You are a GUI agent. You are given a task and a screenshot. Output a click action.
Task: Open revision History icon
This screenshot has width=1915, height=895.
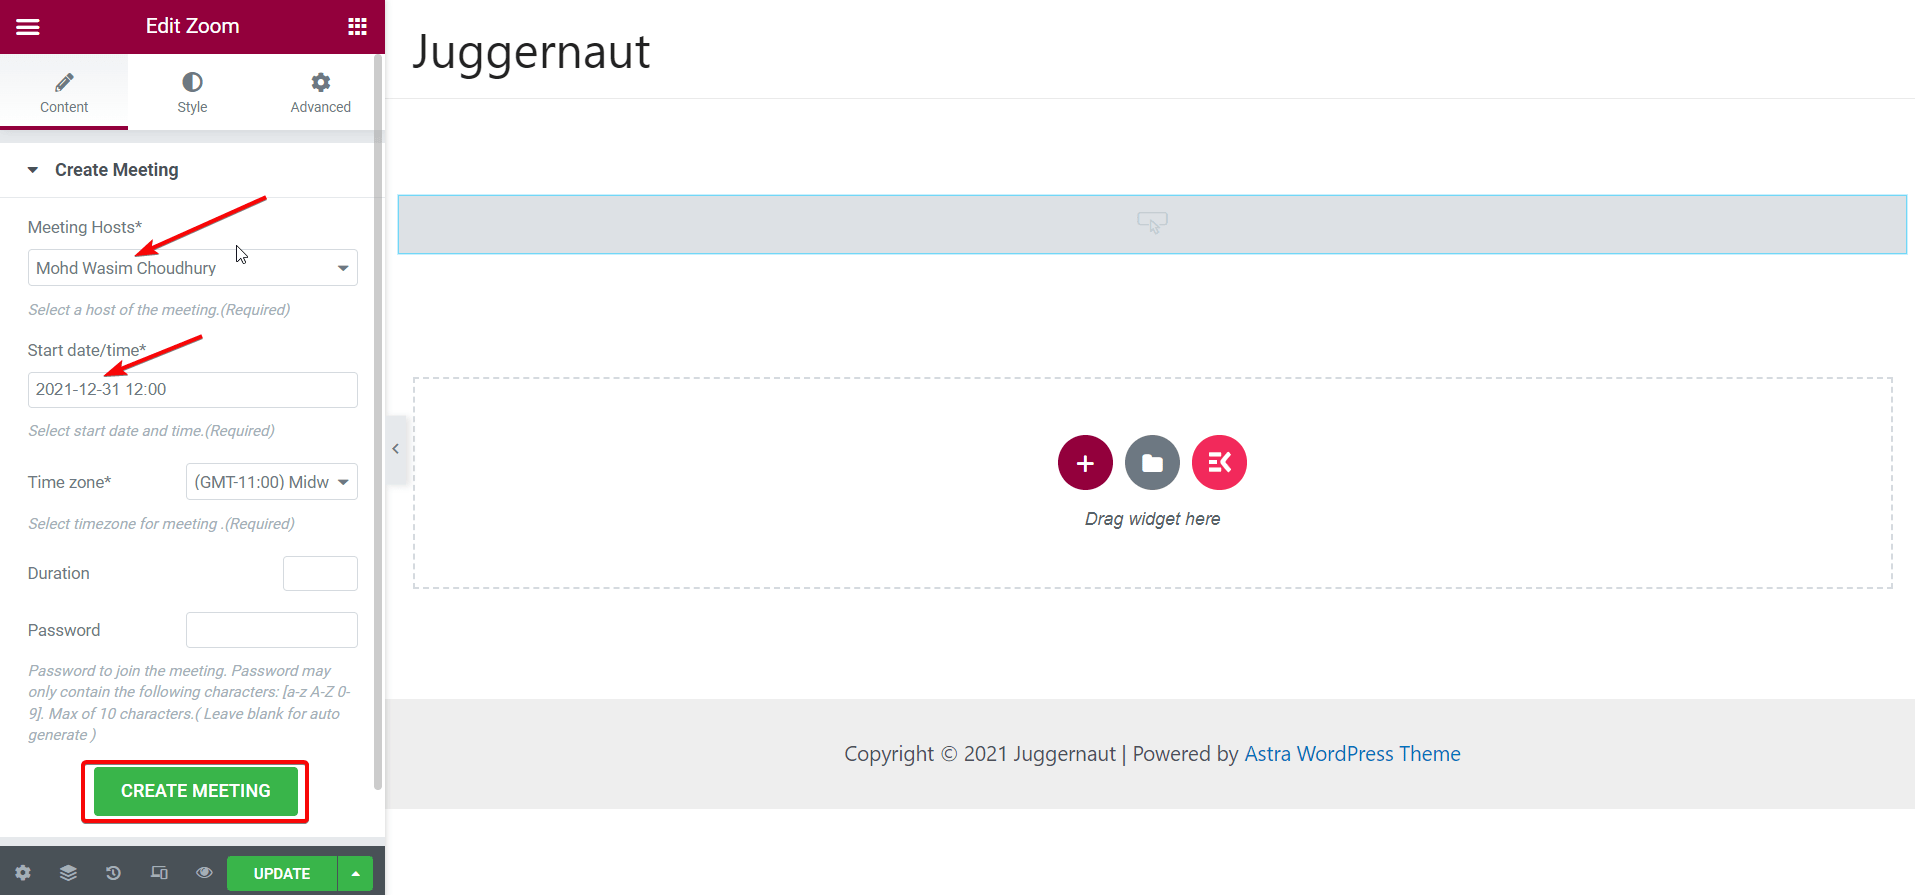[x=112, y=872]
